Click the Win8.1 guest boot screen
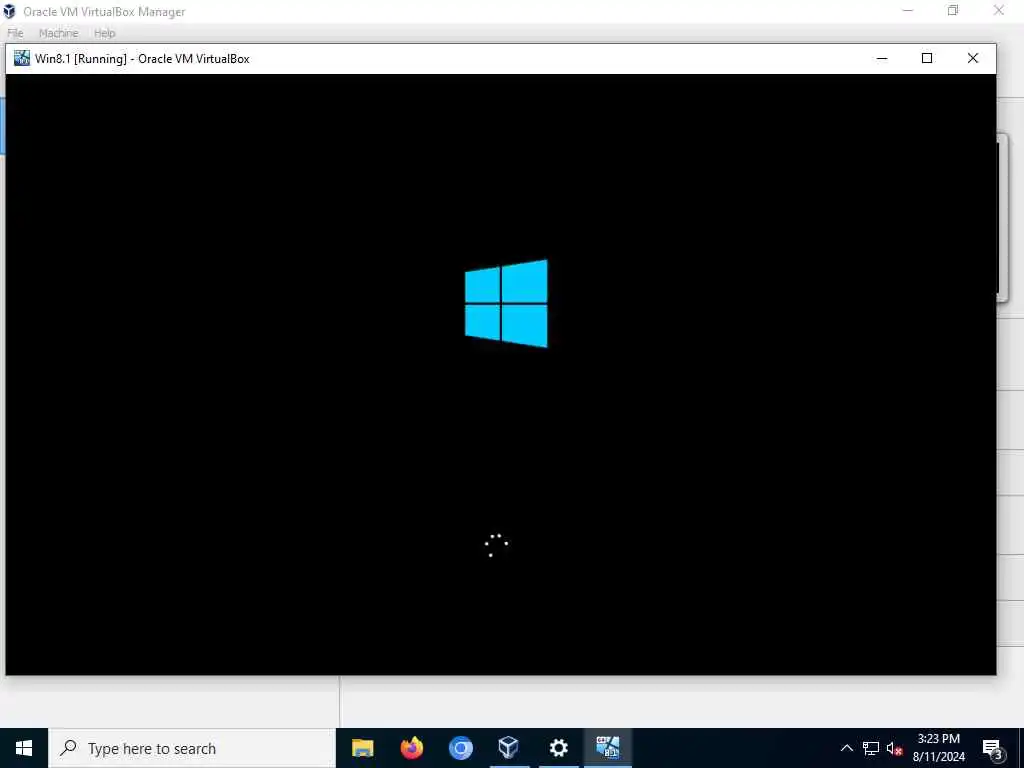Image resolution: width=1024 pixels, height=768 pixels. 501,374
